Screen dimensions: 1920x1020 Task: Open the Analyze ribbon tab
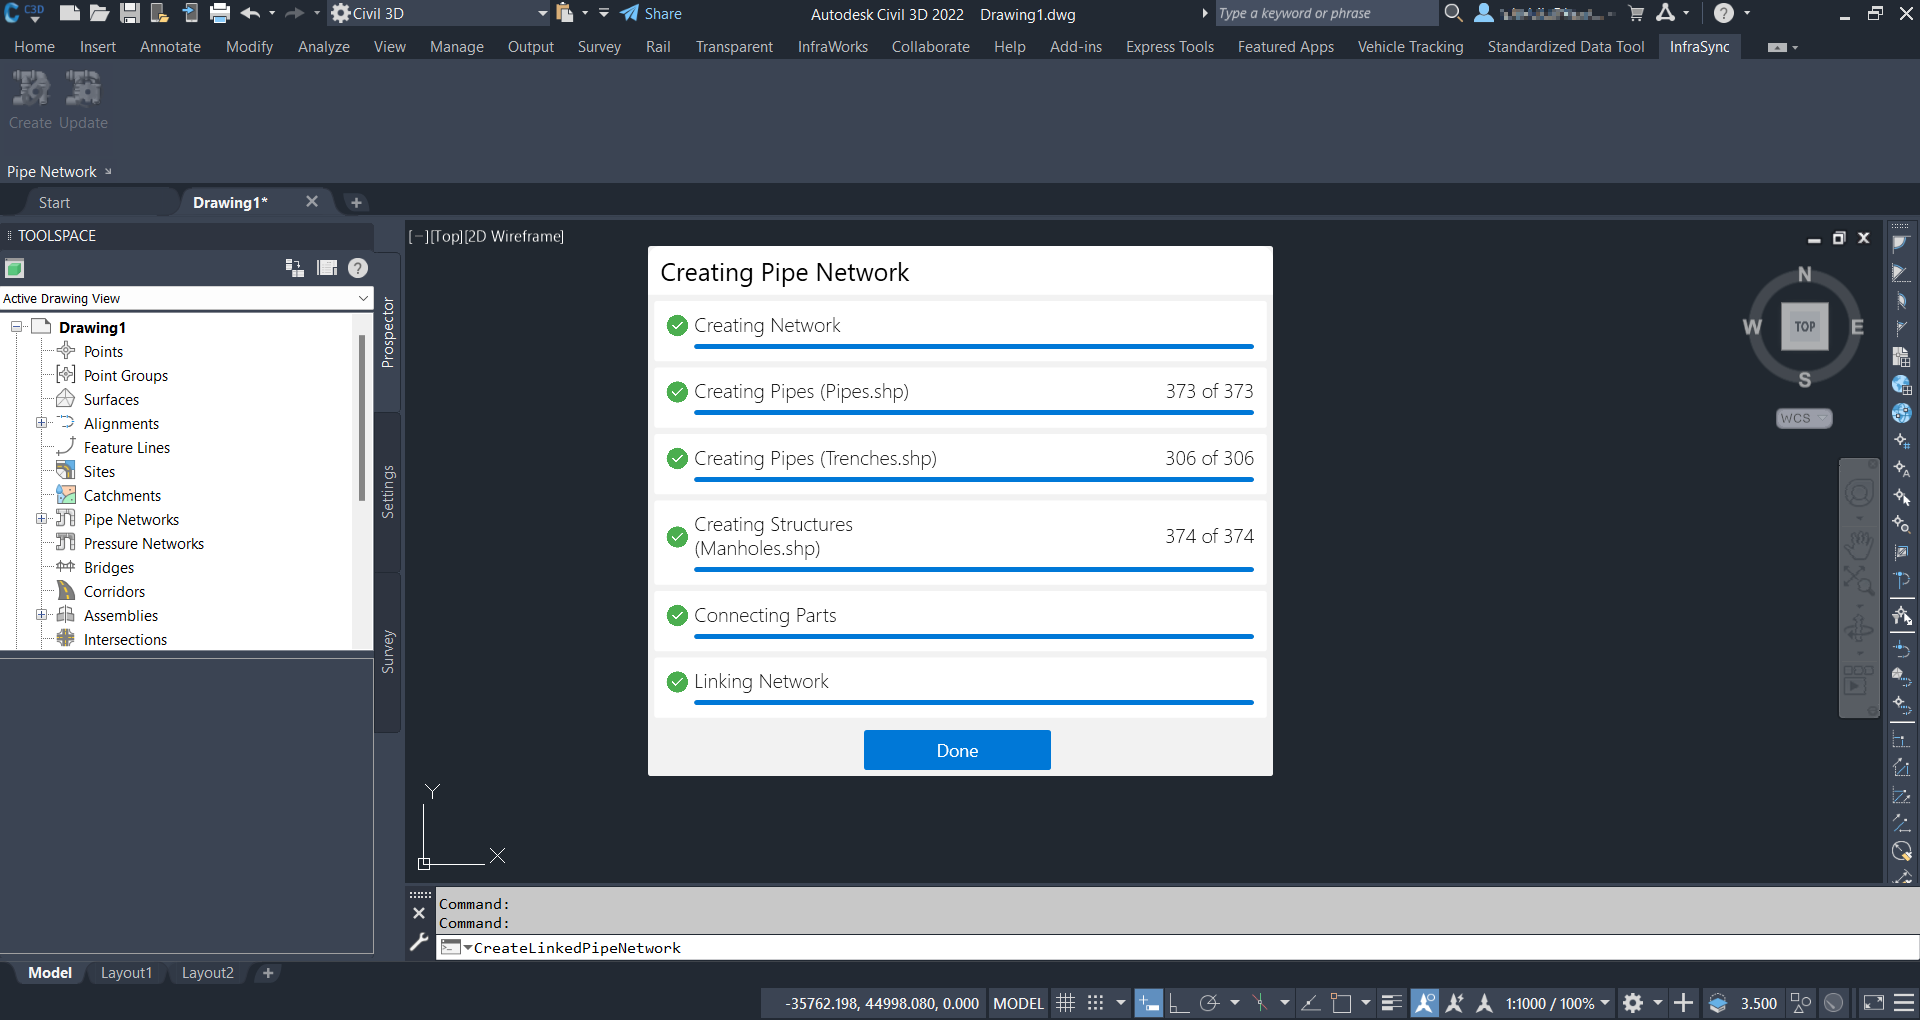[x=324, y=47]
